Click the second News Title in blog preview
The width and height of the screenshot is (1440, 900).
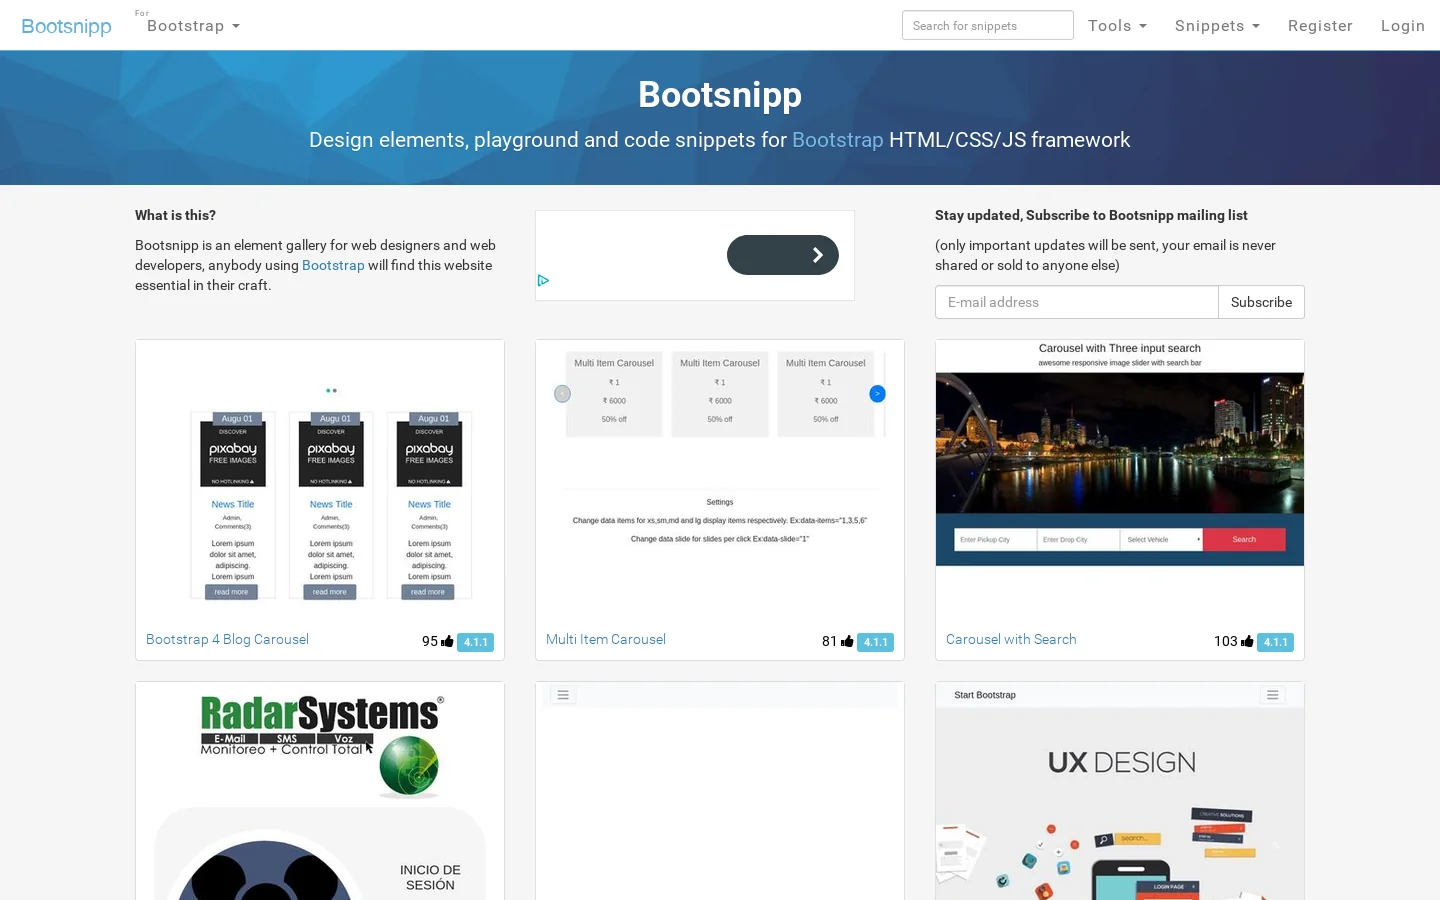(331, 505)
